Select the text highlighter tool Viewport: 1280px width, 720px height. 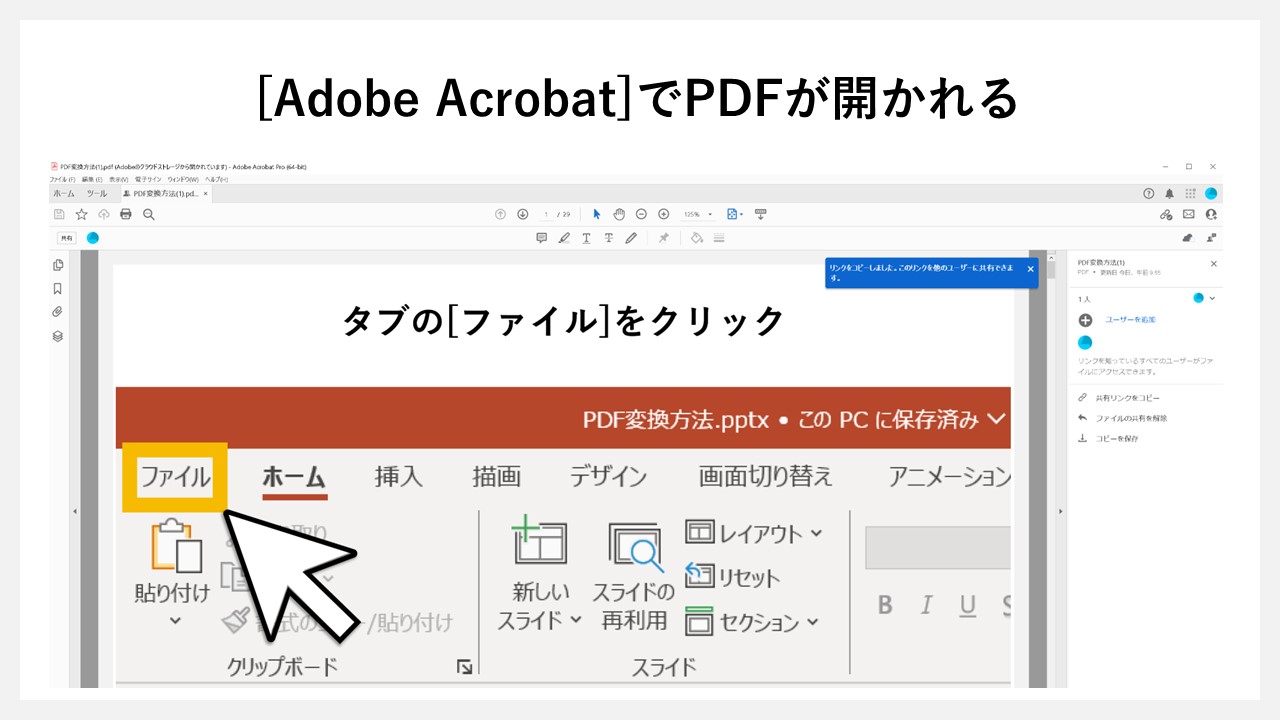click(564, 237)
